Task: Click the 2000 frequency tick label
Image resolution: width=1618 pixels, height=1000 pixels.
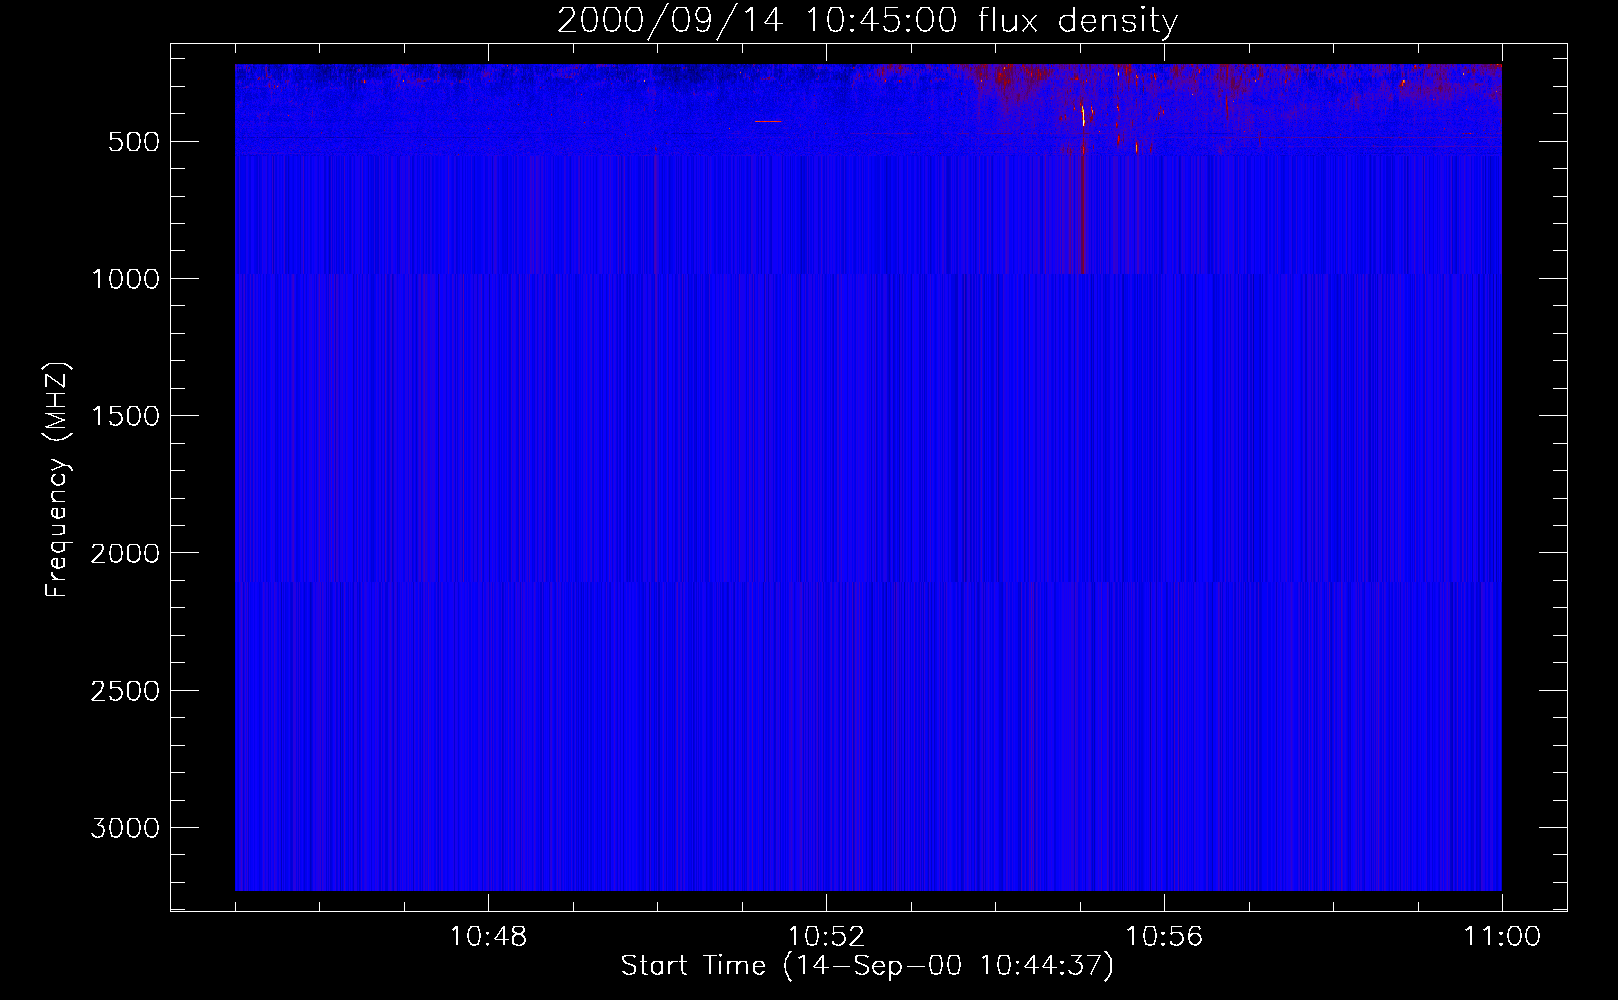Action: pos(125,553)
